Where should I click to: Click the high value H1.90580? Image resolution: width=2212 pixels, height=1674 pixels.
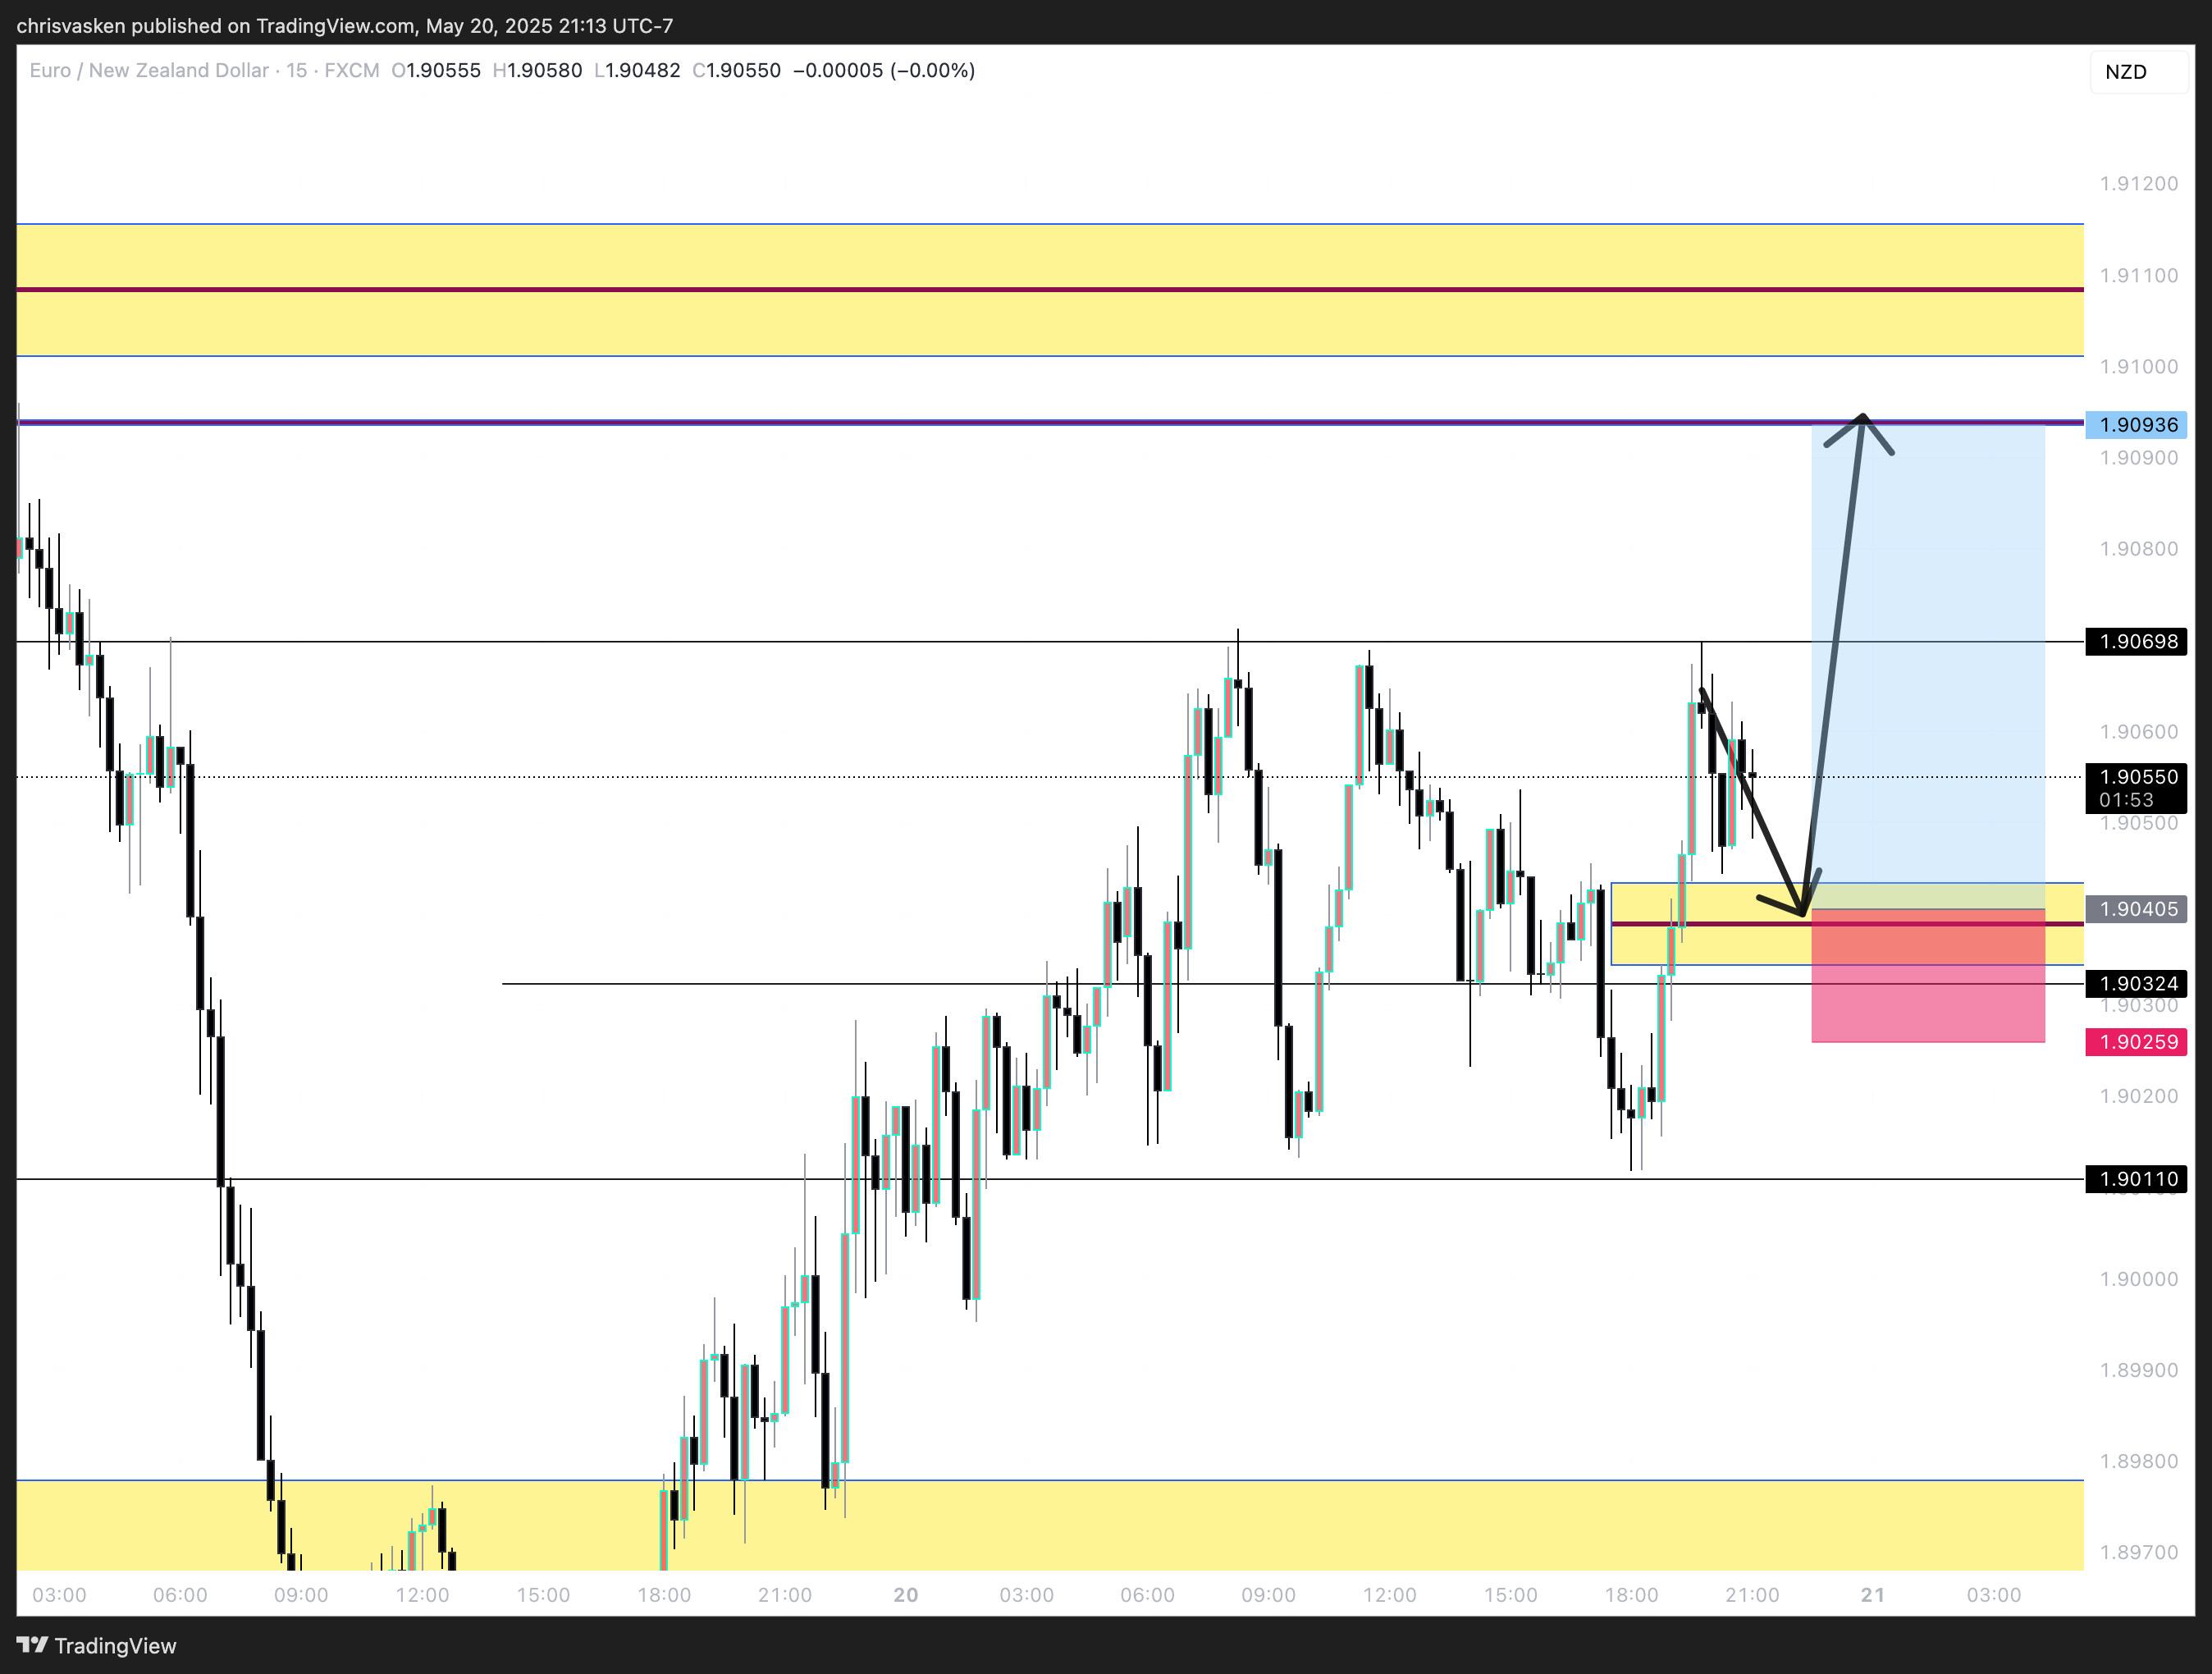tap(538, 71)
